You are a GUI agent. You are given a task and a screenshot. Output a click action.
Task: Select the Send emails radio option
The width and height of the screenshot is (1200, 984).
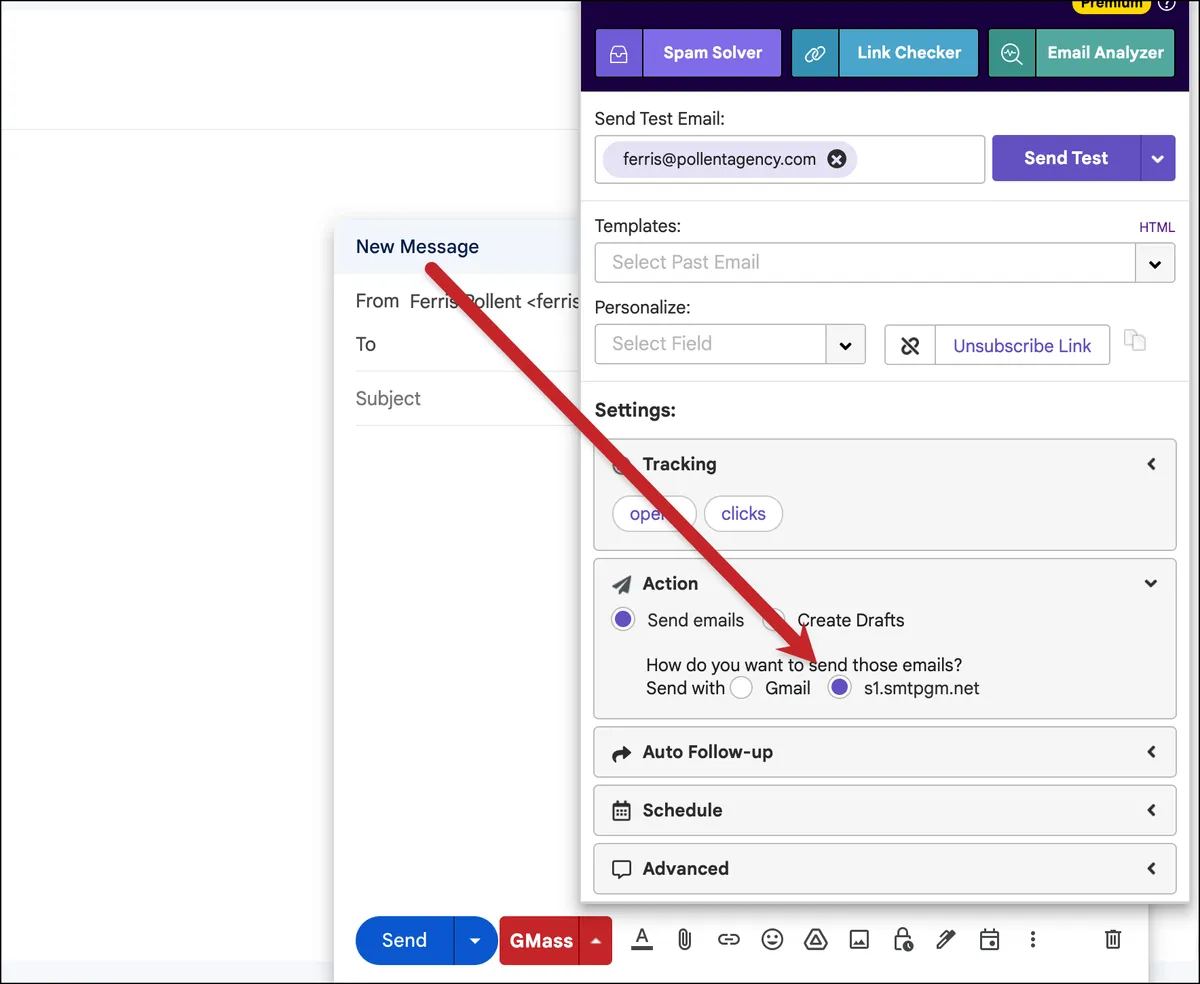tap(623, 620)
